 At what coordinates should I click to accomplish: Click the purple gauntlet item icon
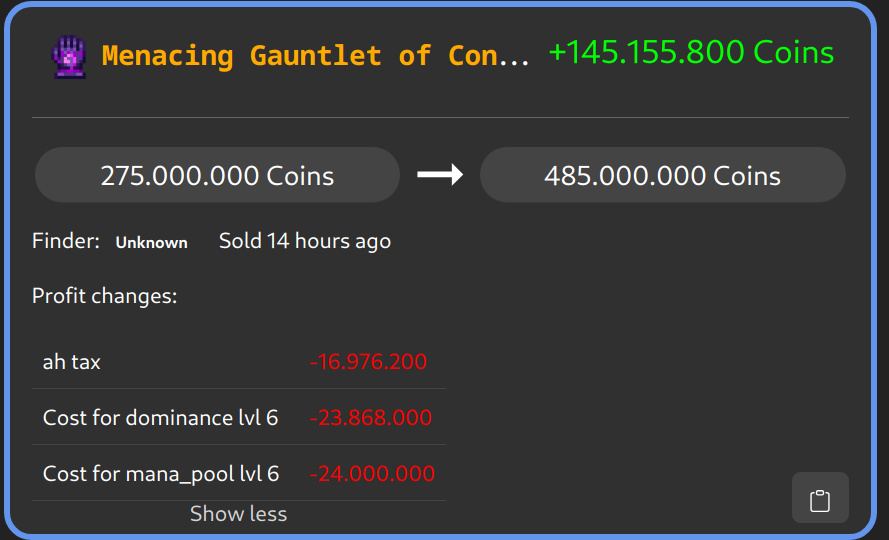68,57
